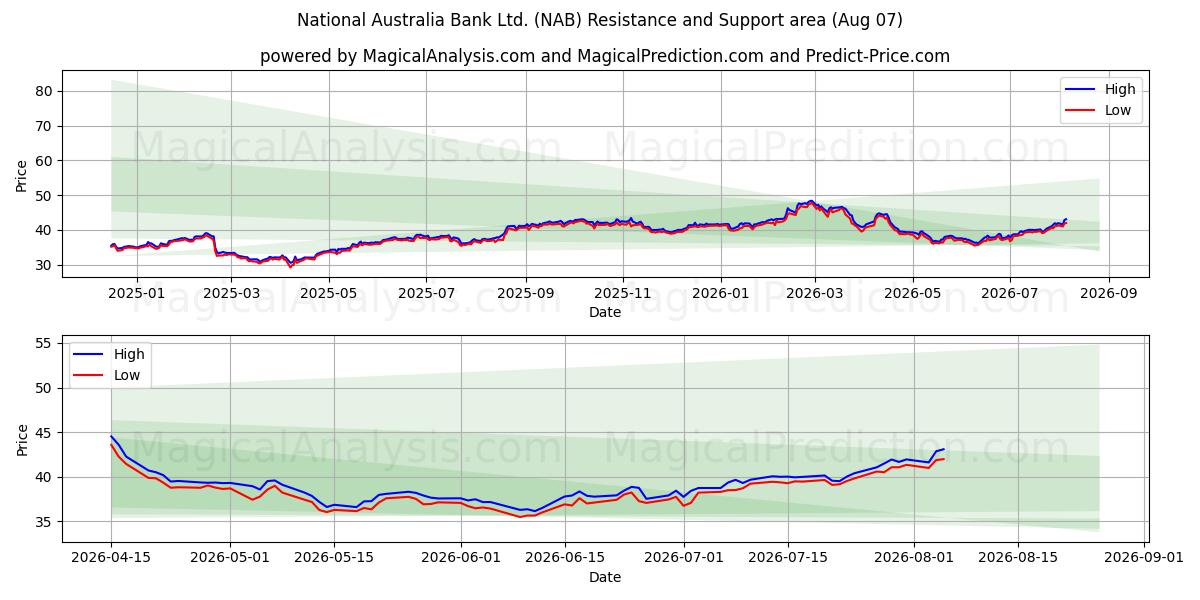Click the '80' price tick on the top chart
1200x600 pixels.
point(46,91)
